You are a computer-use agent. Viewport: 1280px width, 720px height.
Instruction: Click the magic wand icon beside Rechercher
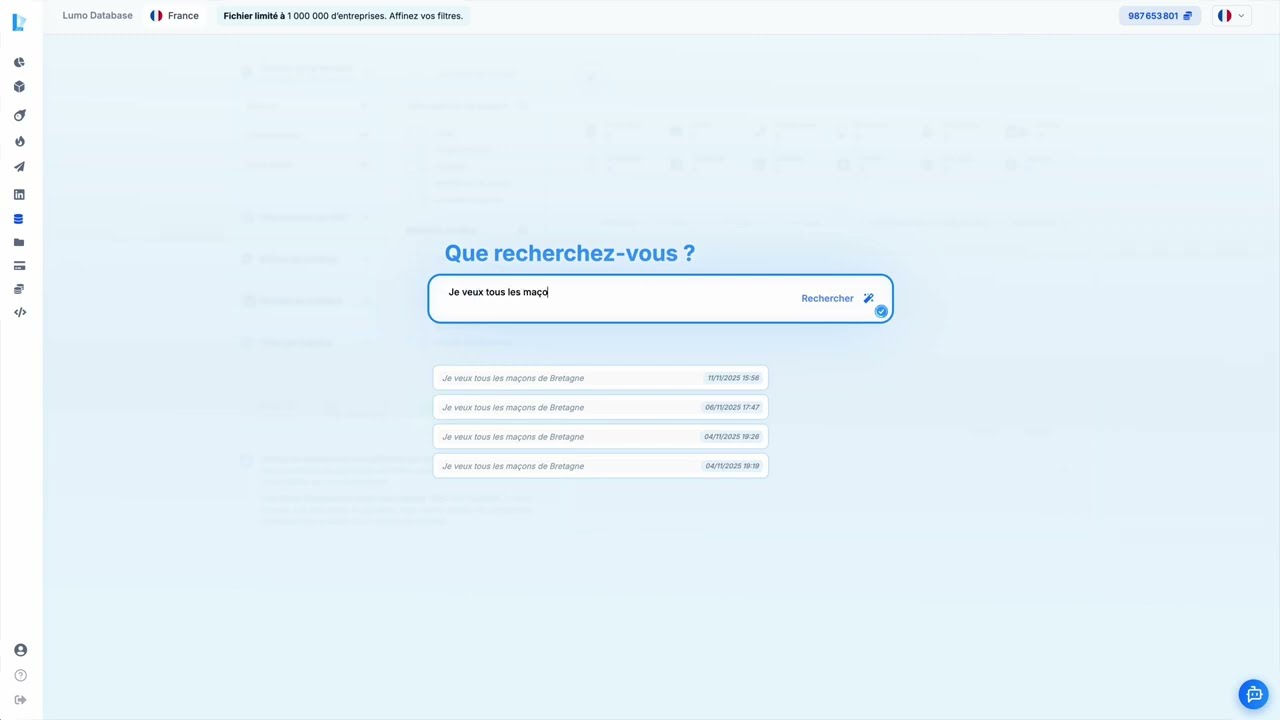[x=868, y=298]
